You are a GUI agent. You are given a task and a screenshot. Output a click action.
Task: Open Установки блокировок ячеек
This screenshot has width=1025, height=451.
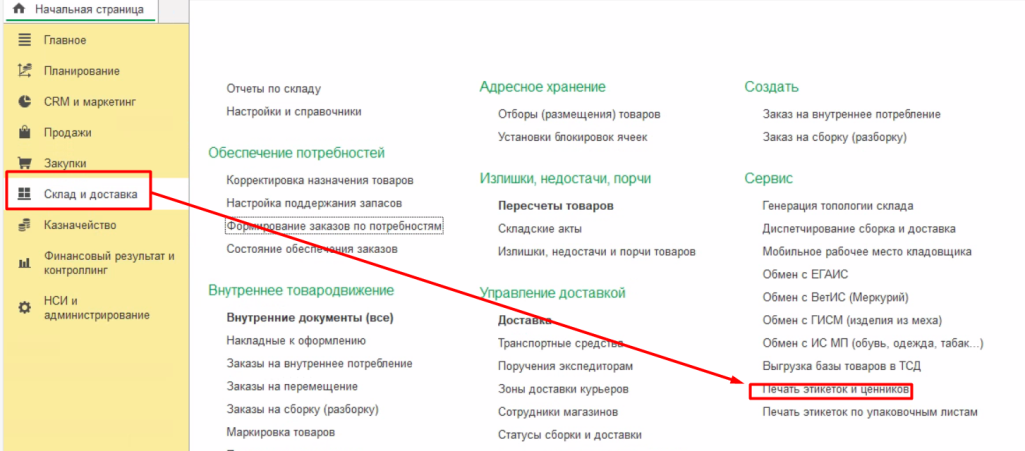point(573,137)
